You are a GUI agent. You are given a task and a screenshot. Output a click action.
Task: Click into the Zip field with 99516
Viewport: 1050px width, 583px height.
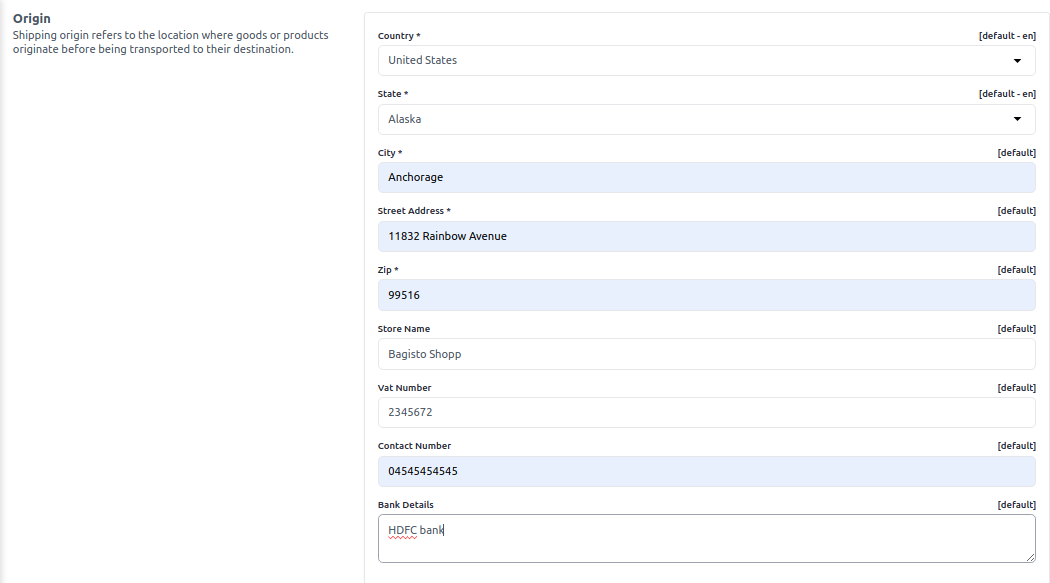pos(706,295)
